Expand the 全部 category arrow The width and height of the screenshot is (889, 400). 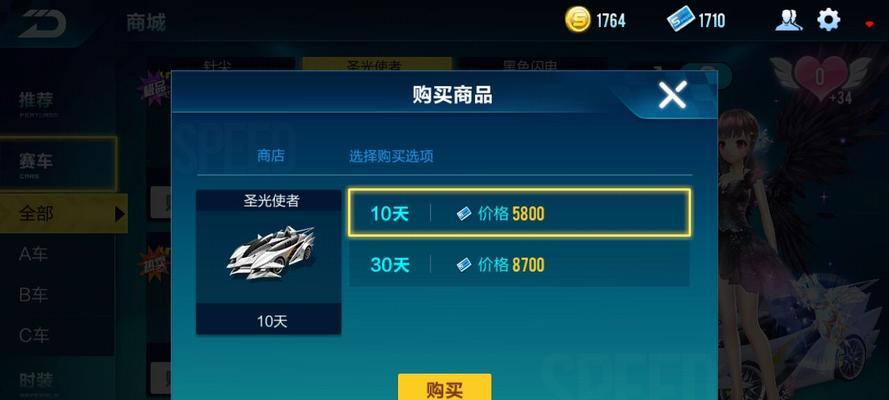[120, 214]
